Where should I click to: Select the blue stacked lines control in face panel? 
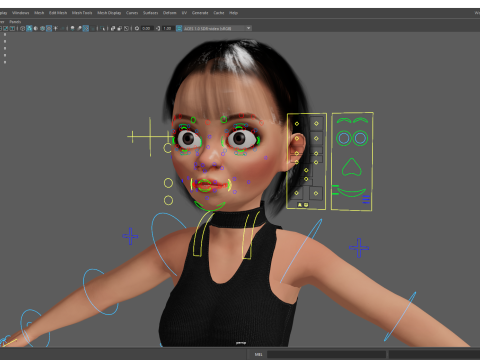click(x=366, y=199)
